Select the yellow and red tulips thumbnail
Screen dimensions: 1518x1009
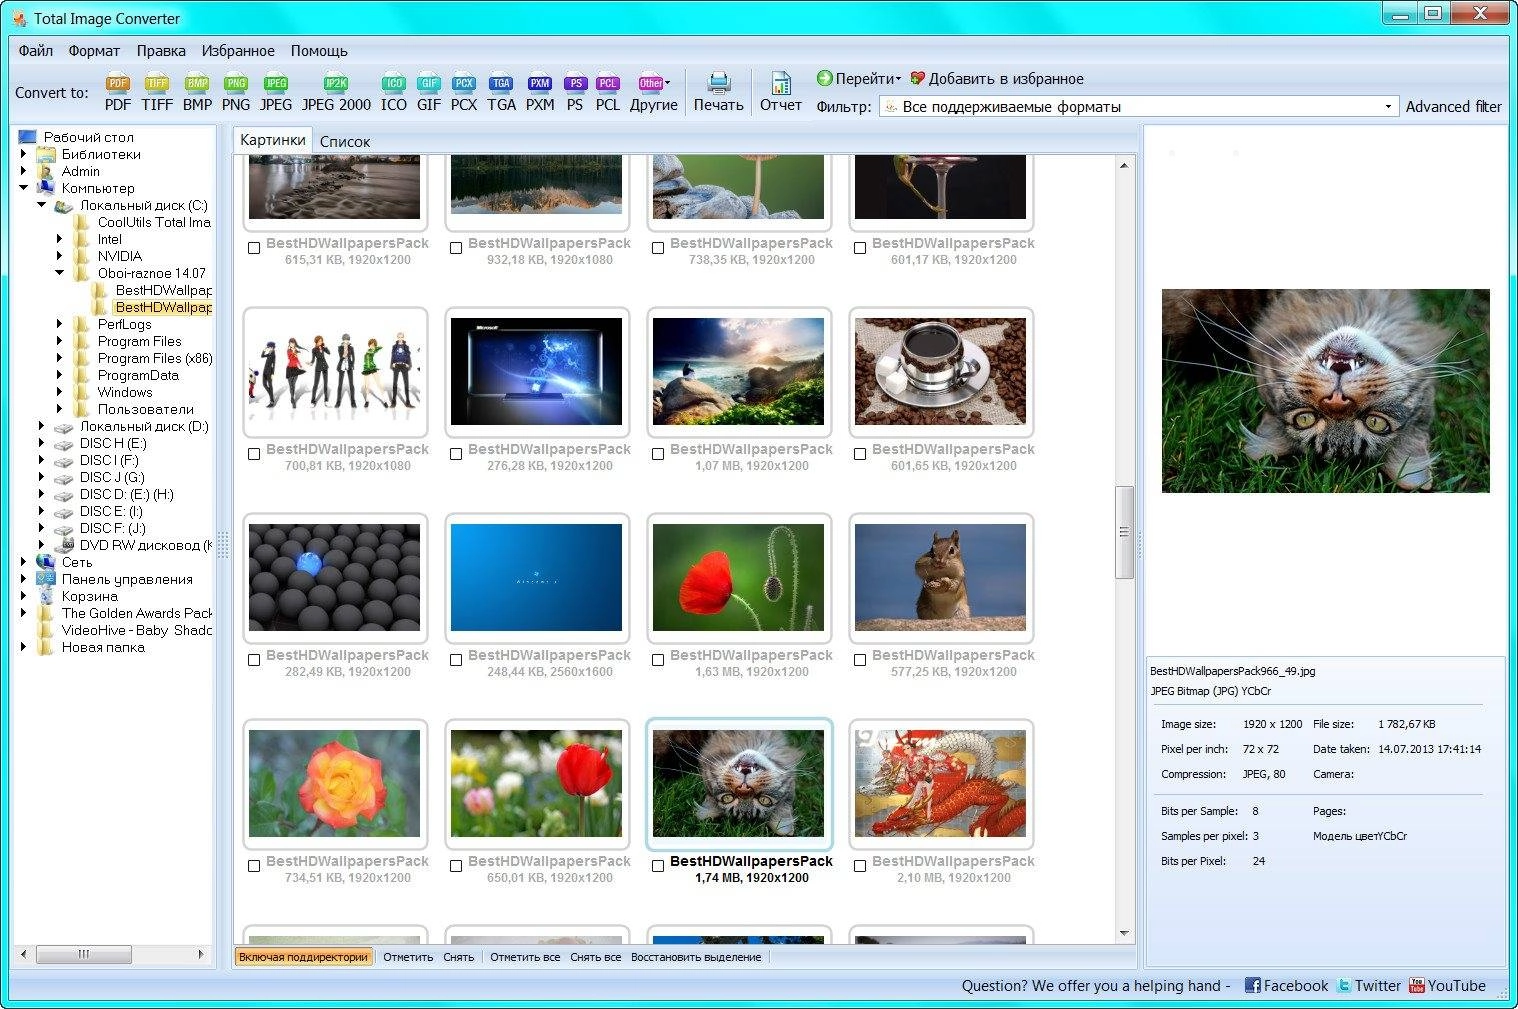[537, 784]
